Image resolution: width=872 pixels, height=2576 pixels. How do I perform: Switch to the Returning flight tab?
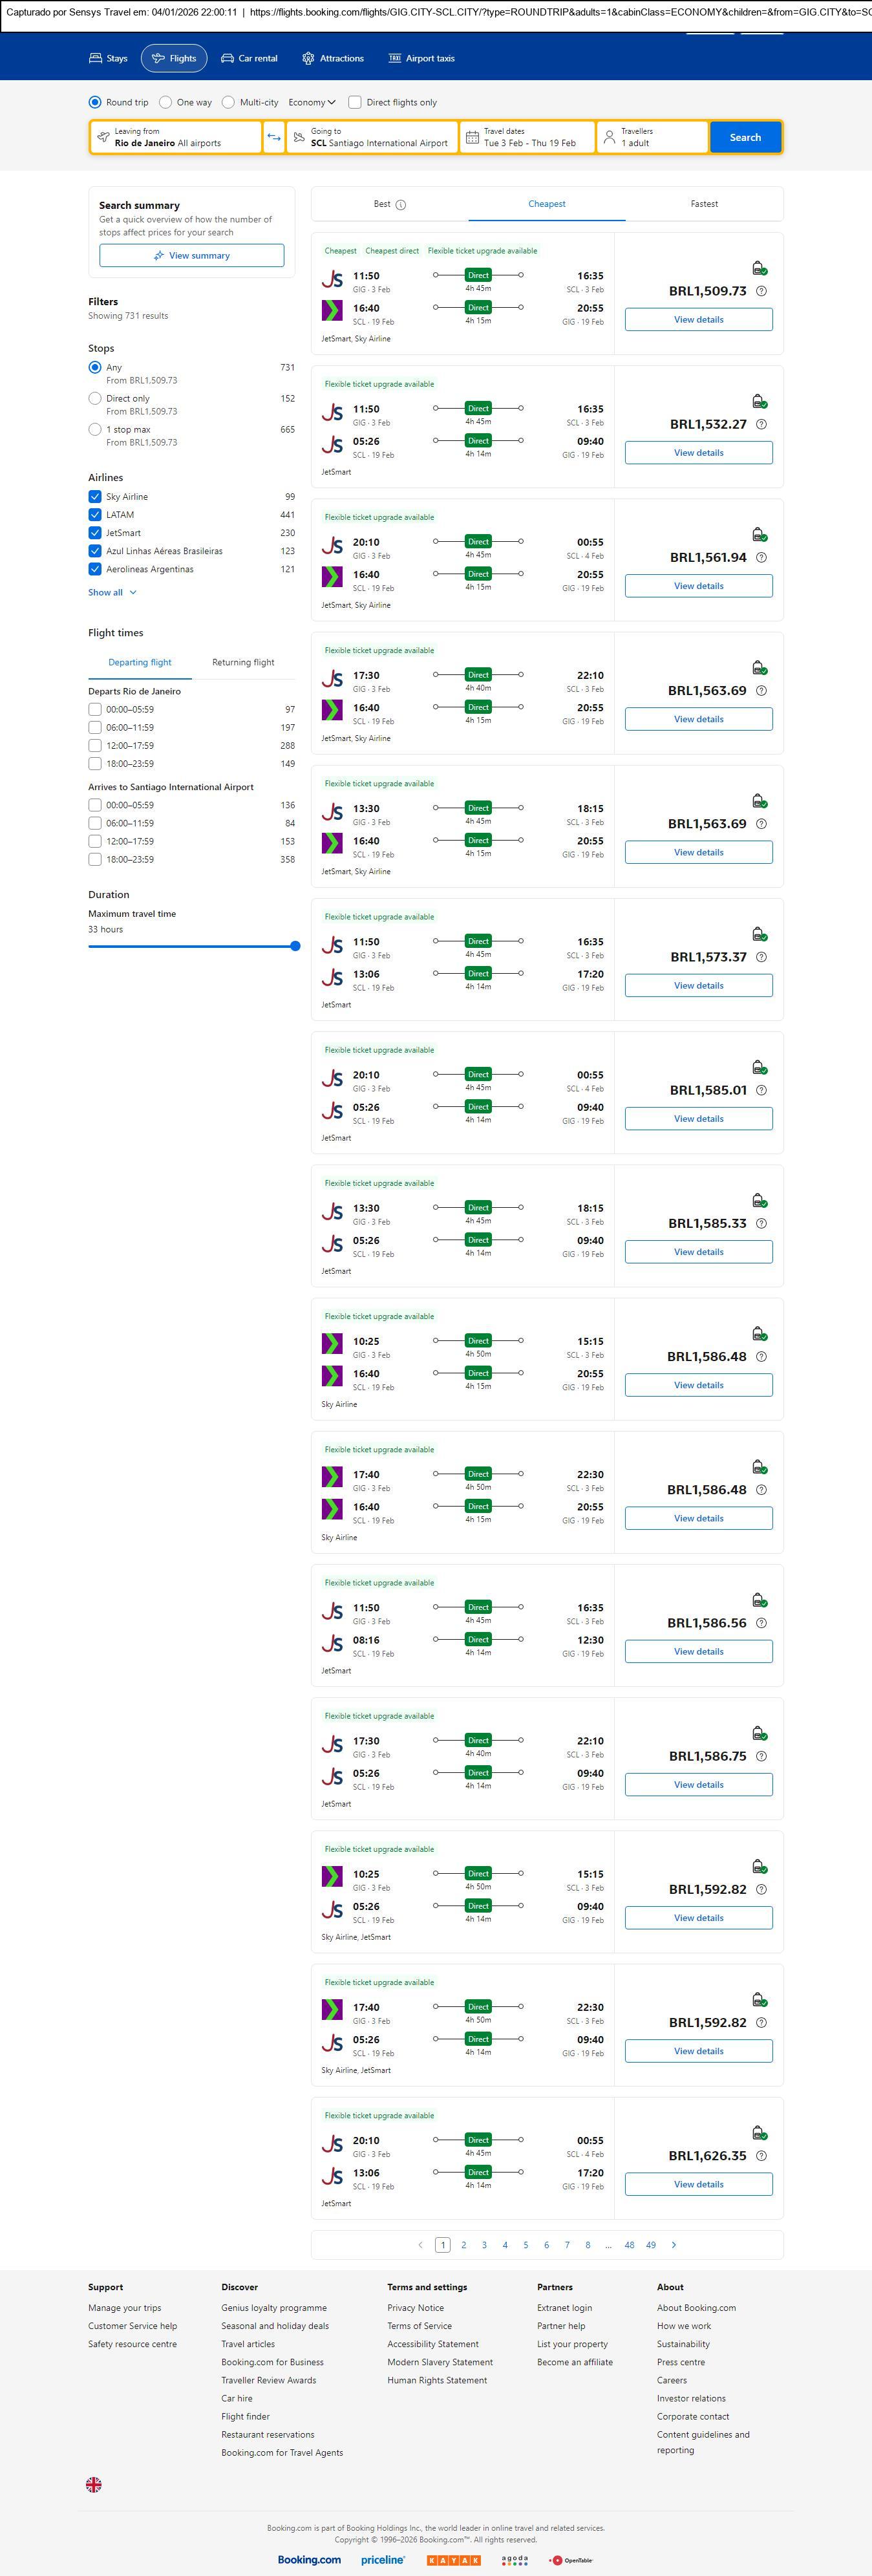[243, 662]
